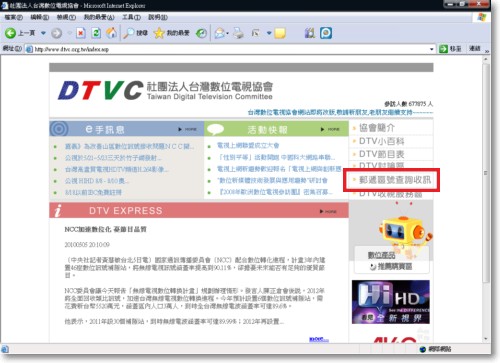The width and height of the screenshot is (500, 363).
Task: Open HOME link in DTV EXPRESS header
Action: pos(328,211)
